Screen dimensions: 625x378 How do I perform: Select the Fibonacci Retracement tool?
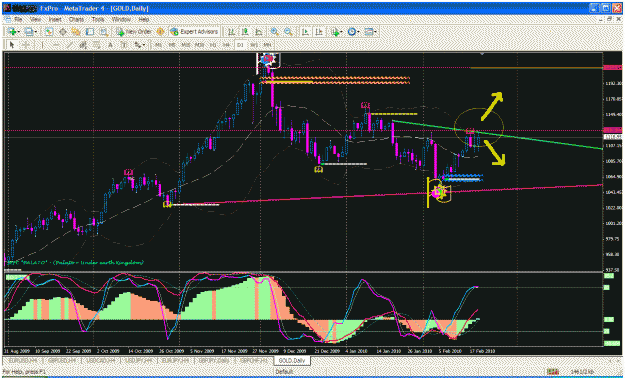tap(97, 45)
